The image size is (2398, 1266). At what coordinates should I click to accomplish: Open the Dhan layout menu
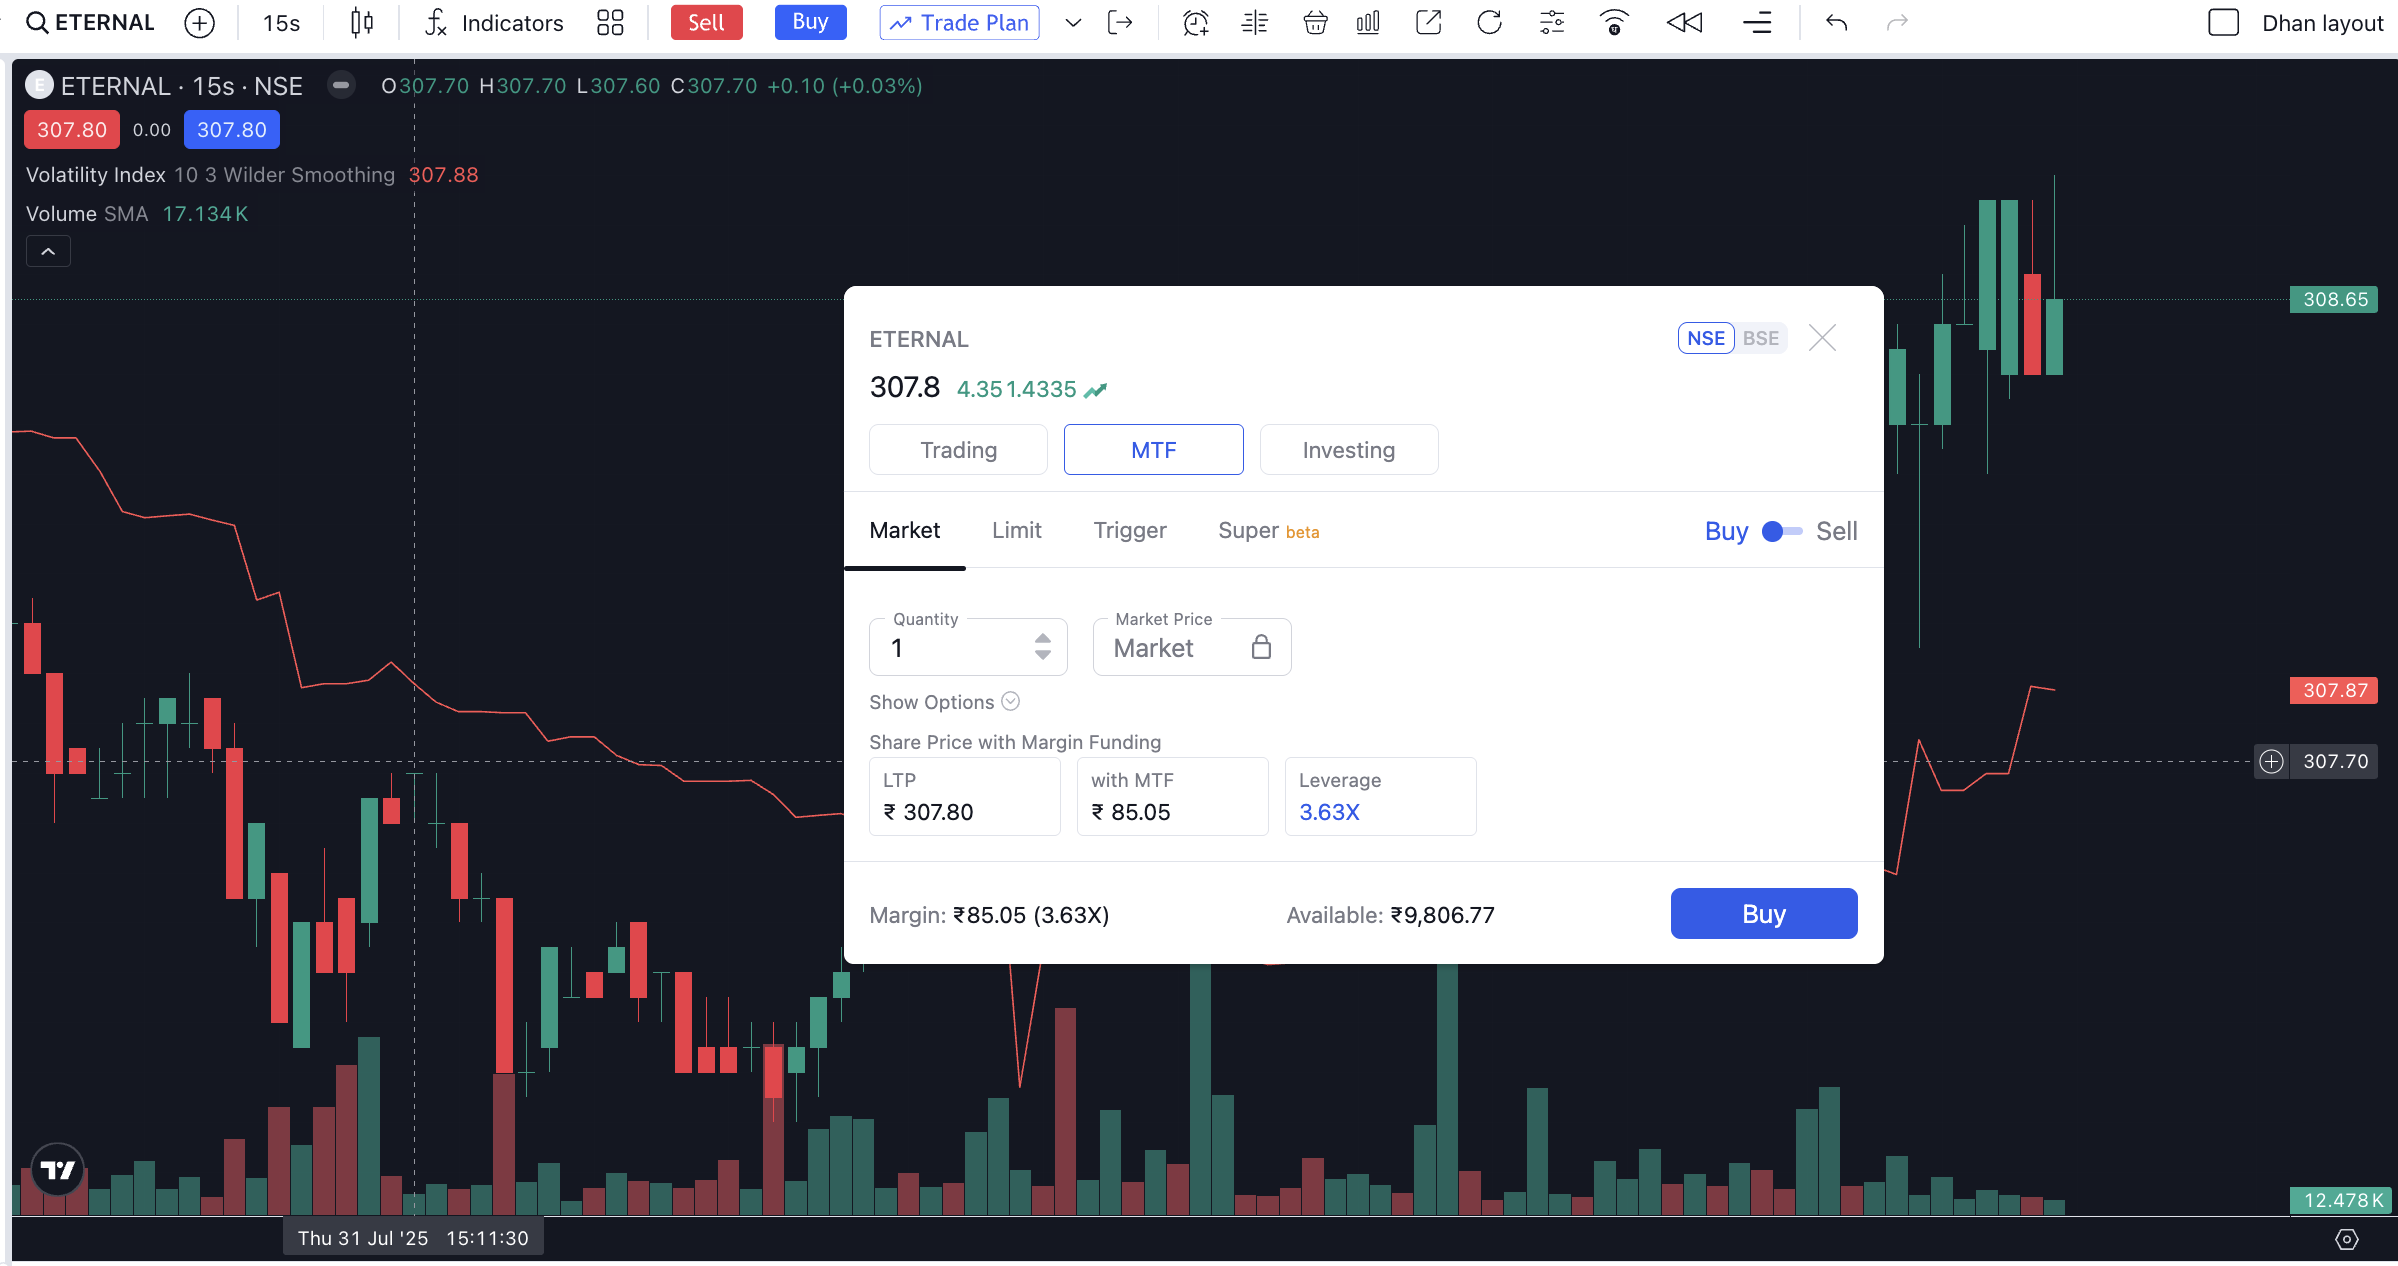pos(2322,23)
